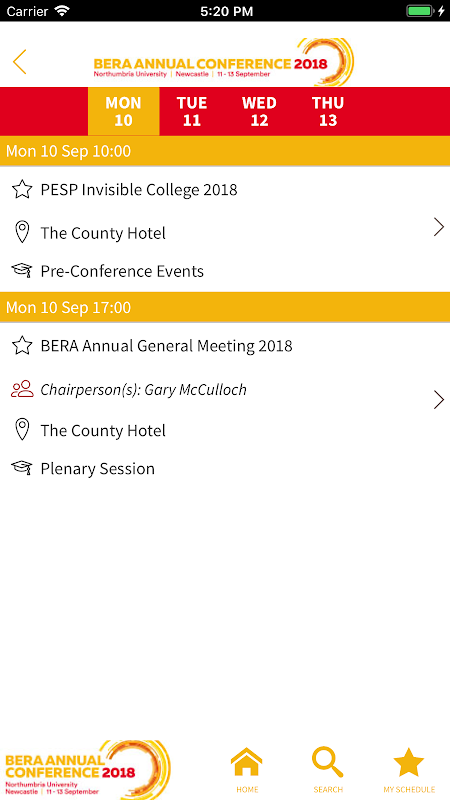The width and height of the screenshot is (450, 800).
Task: Tap graduation cap icon next to Pre-Conference Events
Action: click(x=21, y=270)
